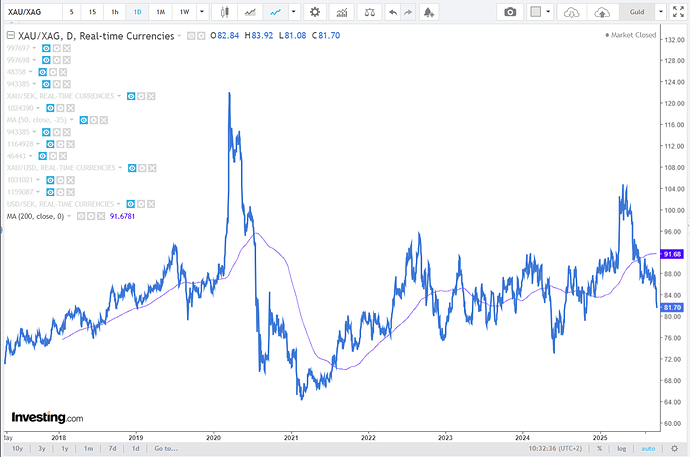The height and width of the screenshot is (457, 690).
Task: Expand the 1W timeframe dropdown arrow
Action: (204, 12)
